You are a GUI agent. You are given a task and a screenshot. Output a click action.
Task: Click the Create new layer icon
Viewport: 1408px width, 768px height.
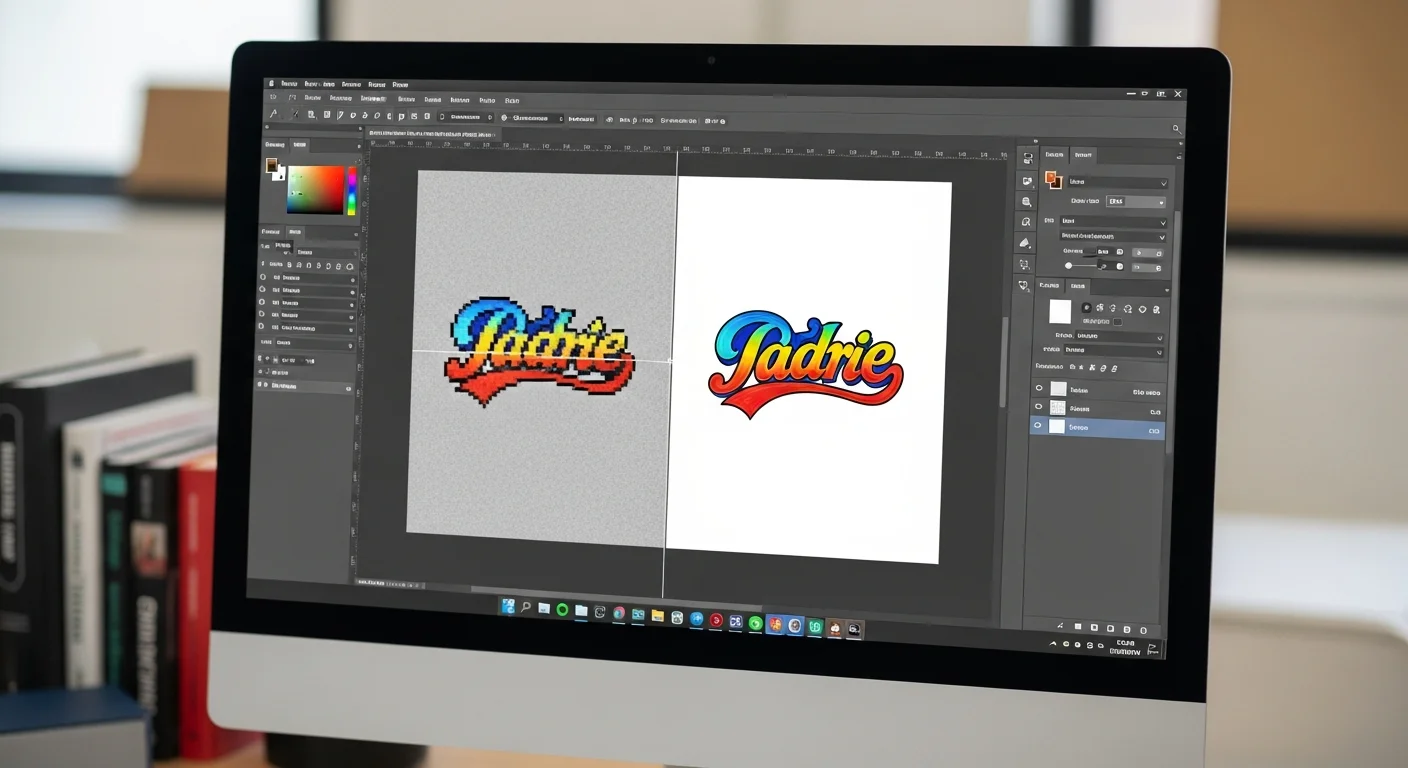pos(1127,628)
